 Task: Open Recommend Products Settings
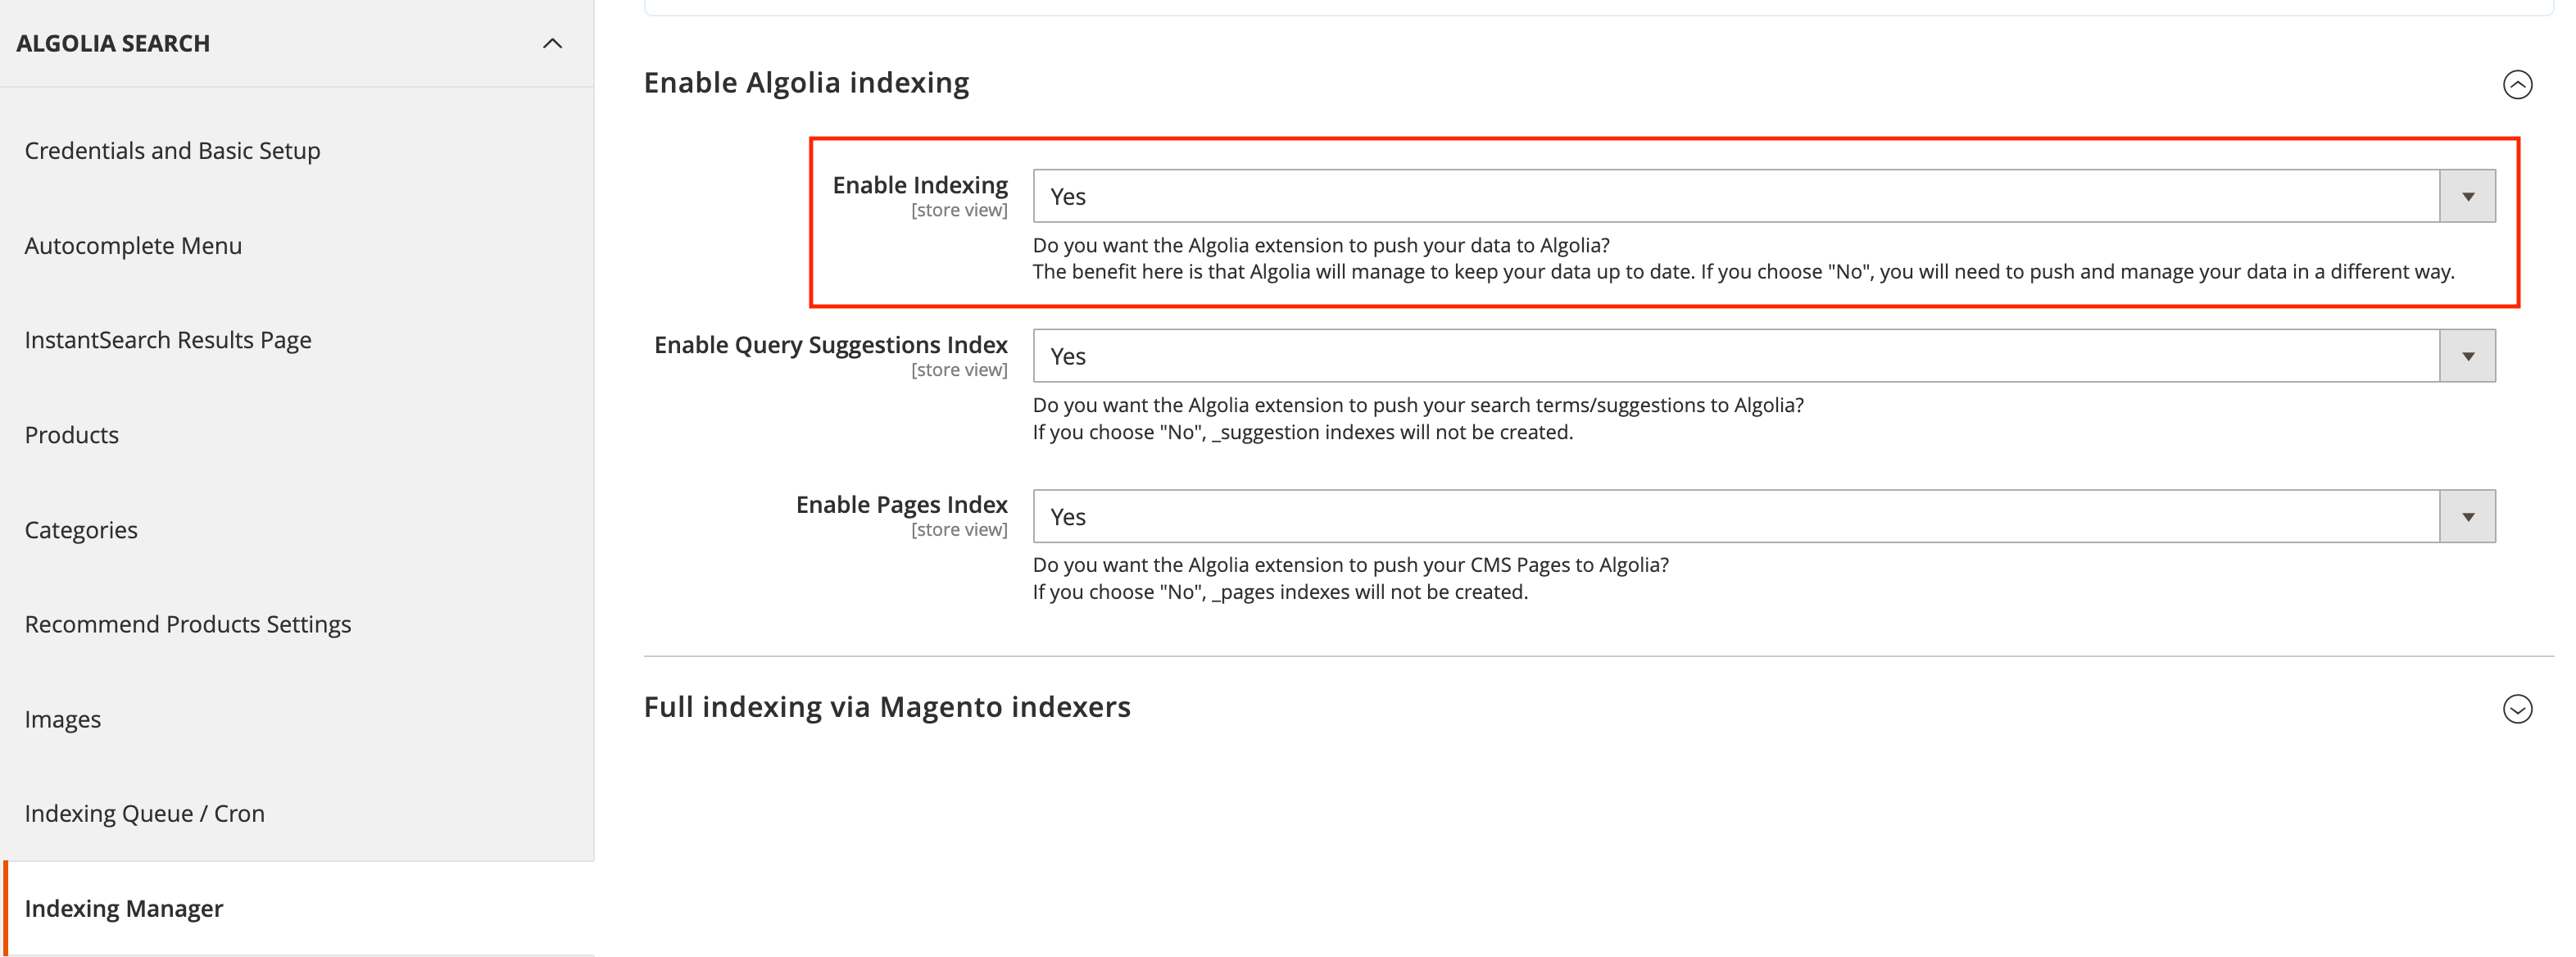[x=188, y=623]
